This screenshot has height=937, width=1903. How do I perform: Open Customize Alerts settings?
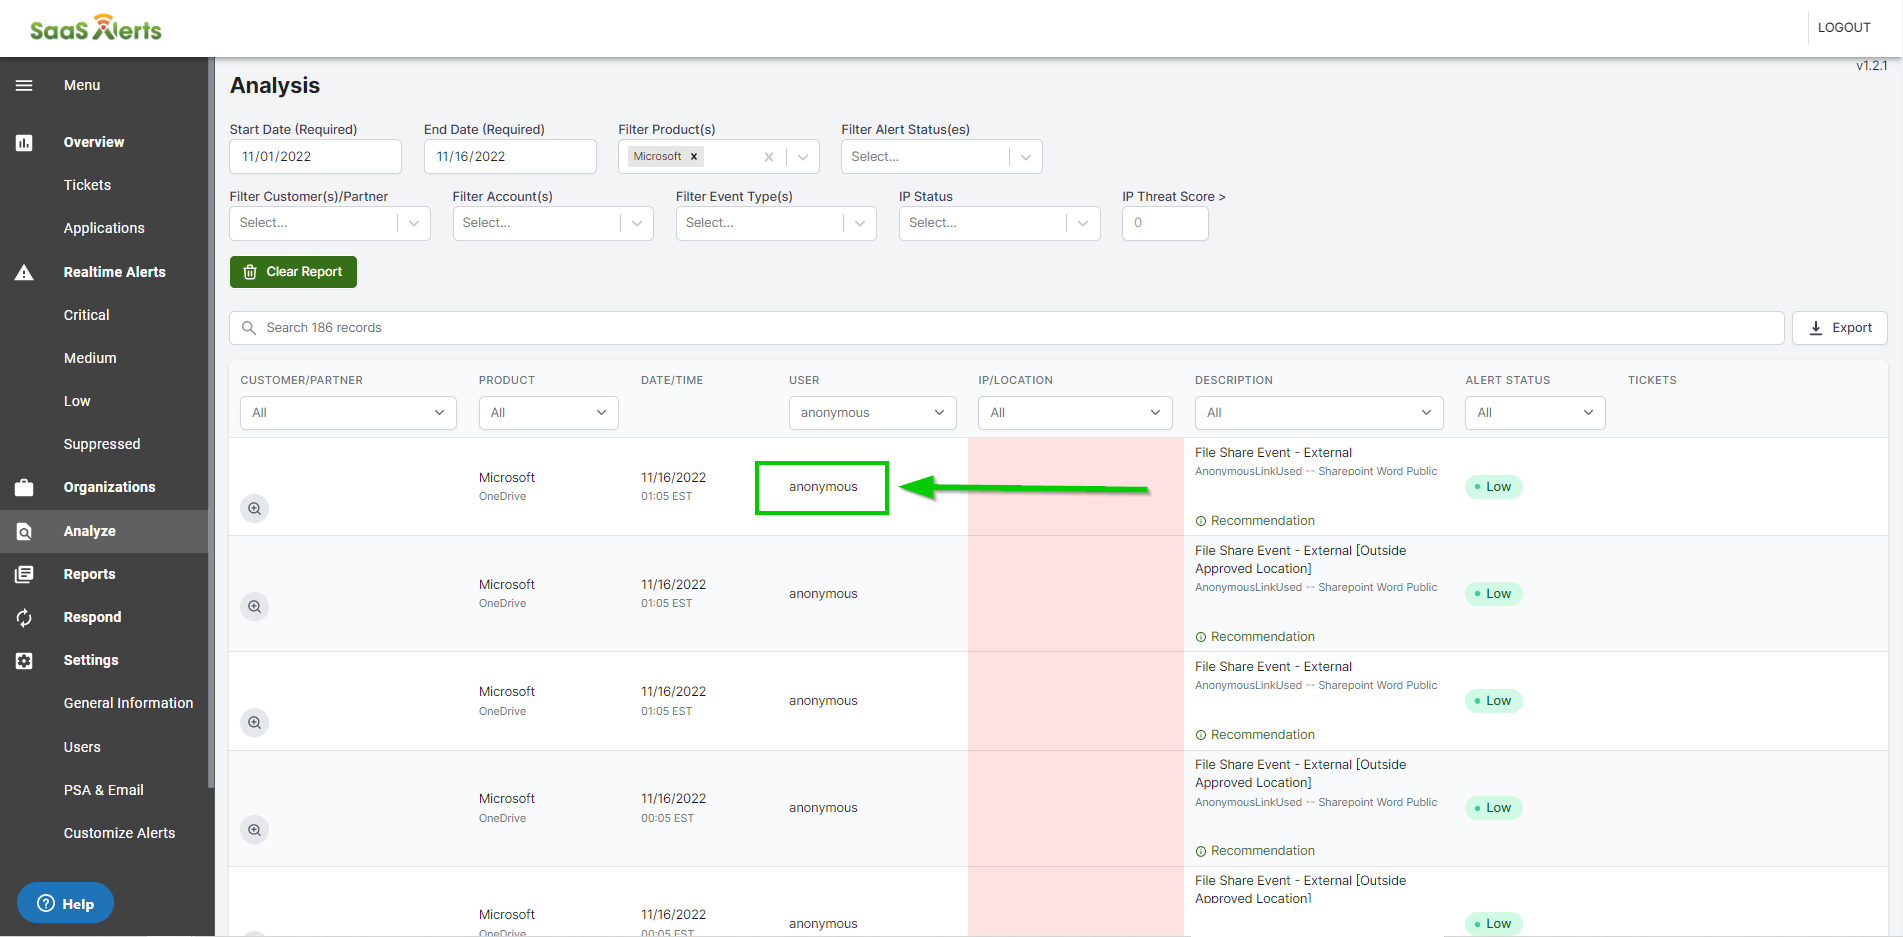[119, 833]
